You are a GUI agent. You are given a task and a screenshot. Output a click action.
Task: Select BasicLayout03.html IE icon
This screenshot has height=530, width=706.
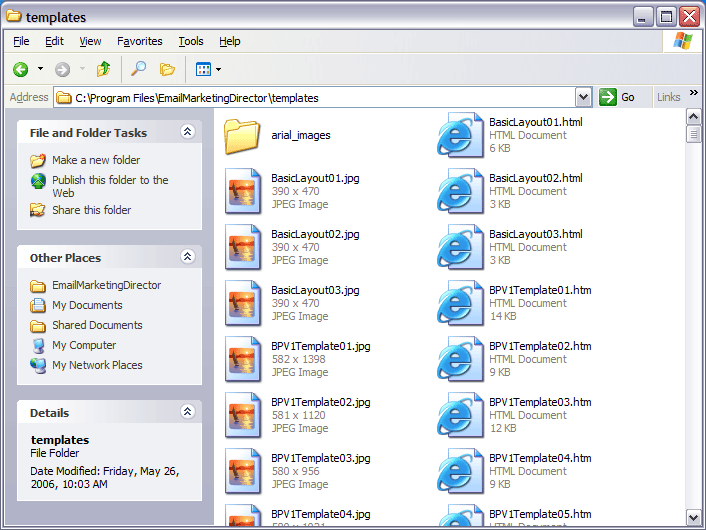click(460, 247)
